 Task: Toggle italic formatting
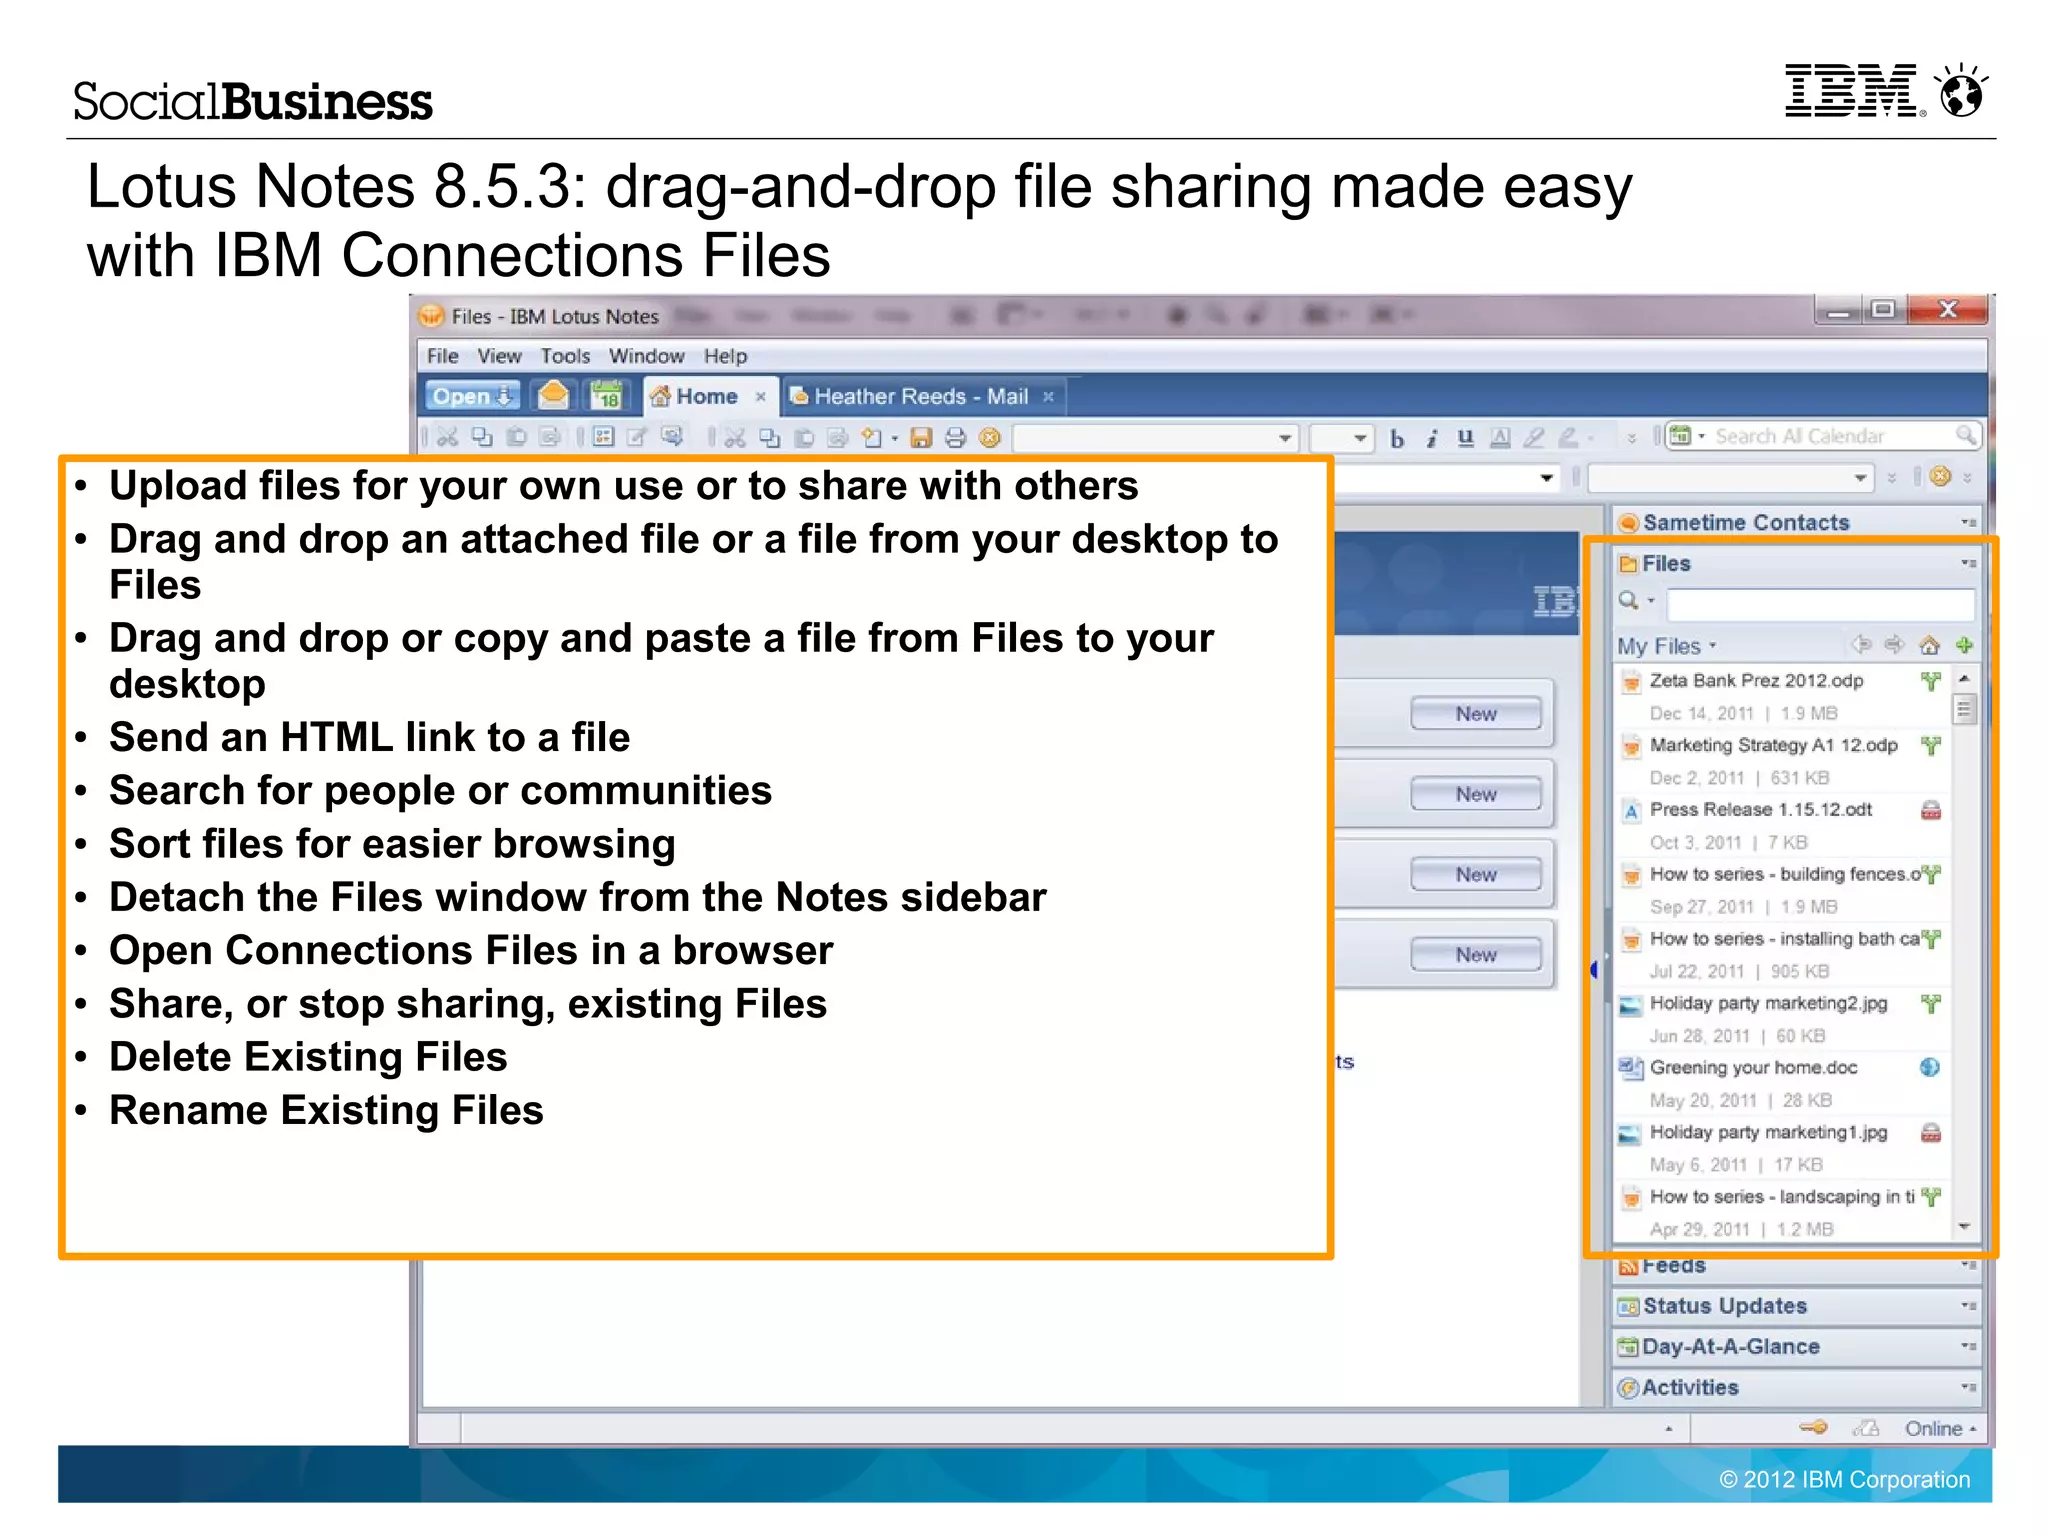1432,438
